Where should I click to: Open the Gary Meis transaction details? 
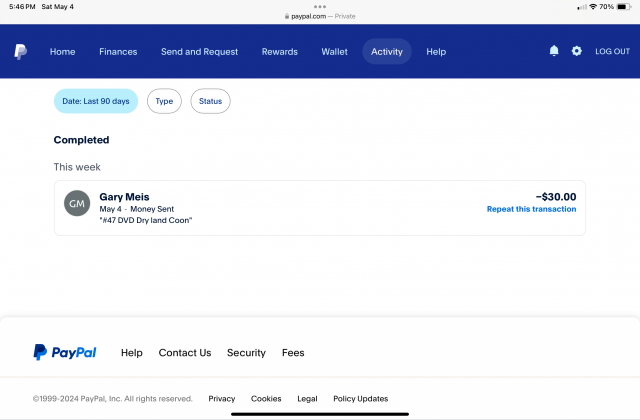[x=300, y=208]
